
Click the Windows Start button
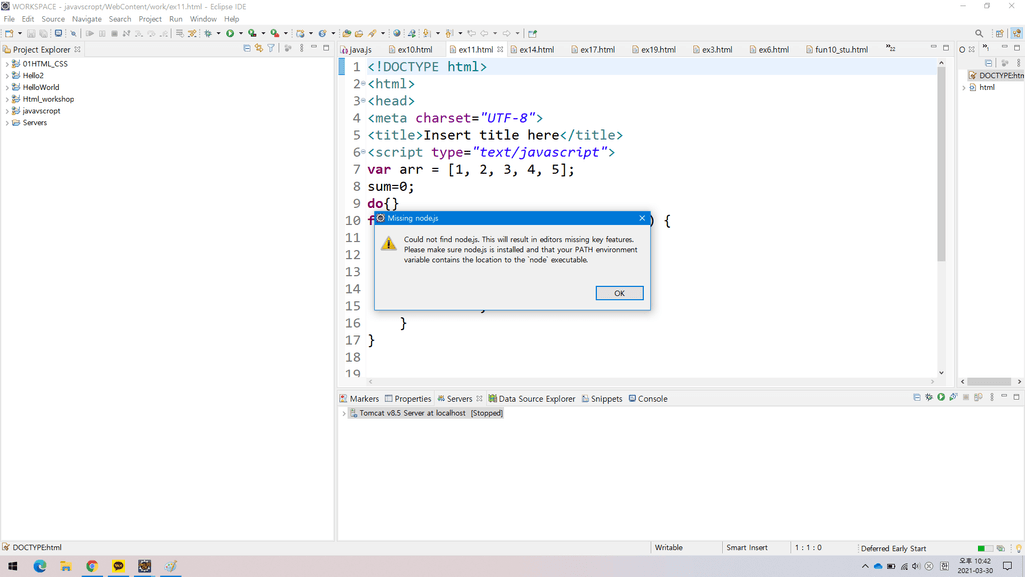point(12,566)
